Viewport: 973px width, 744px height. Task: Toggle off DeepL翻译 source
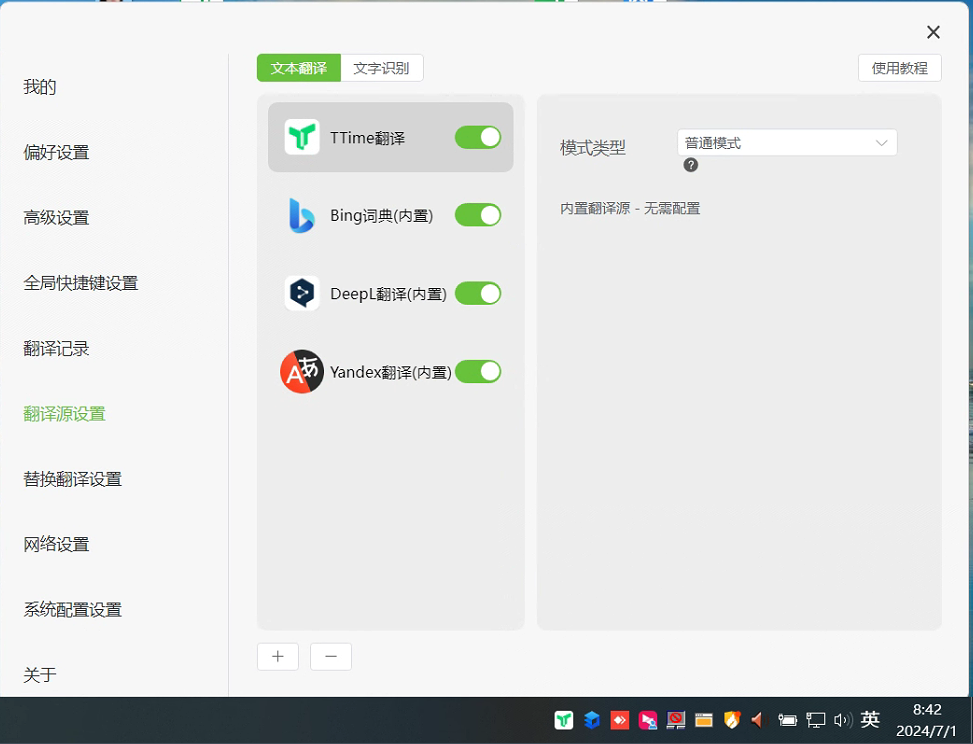coord(478,293)
